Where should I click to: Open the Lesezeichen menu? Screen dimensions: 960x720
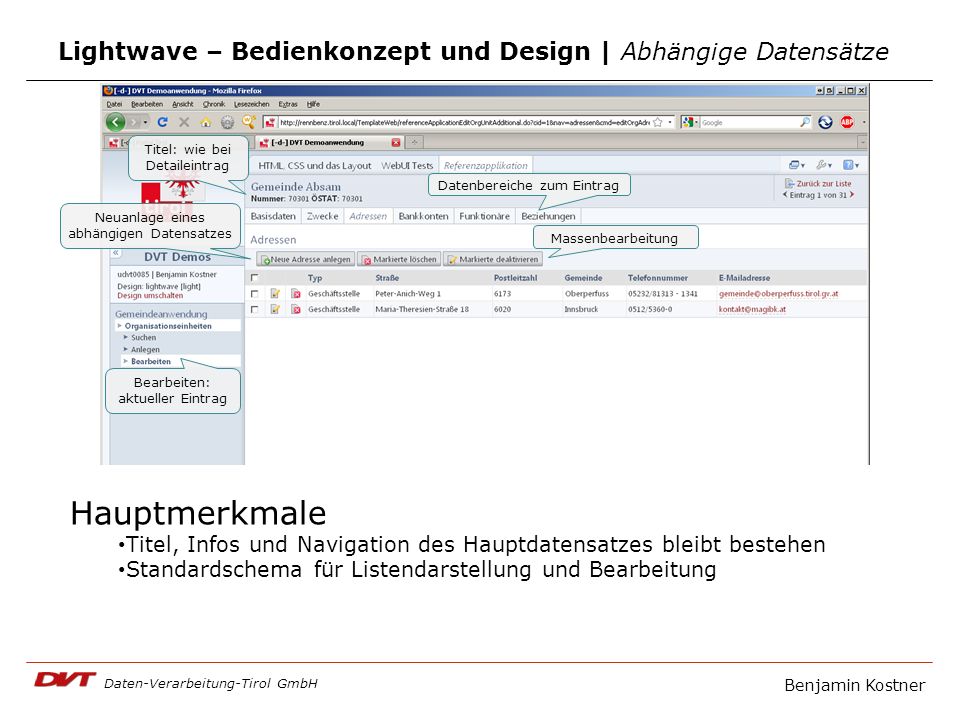(x=252, y=104)
